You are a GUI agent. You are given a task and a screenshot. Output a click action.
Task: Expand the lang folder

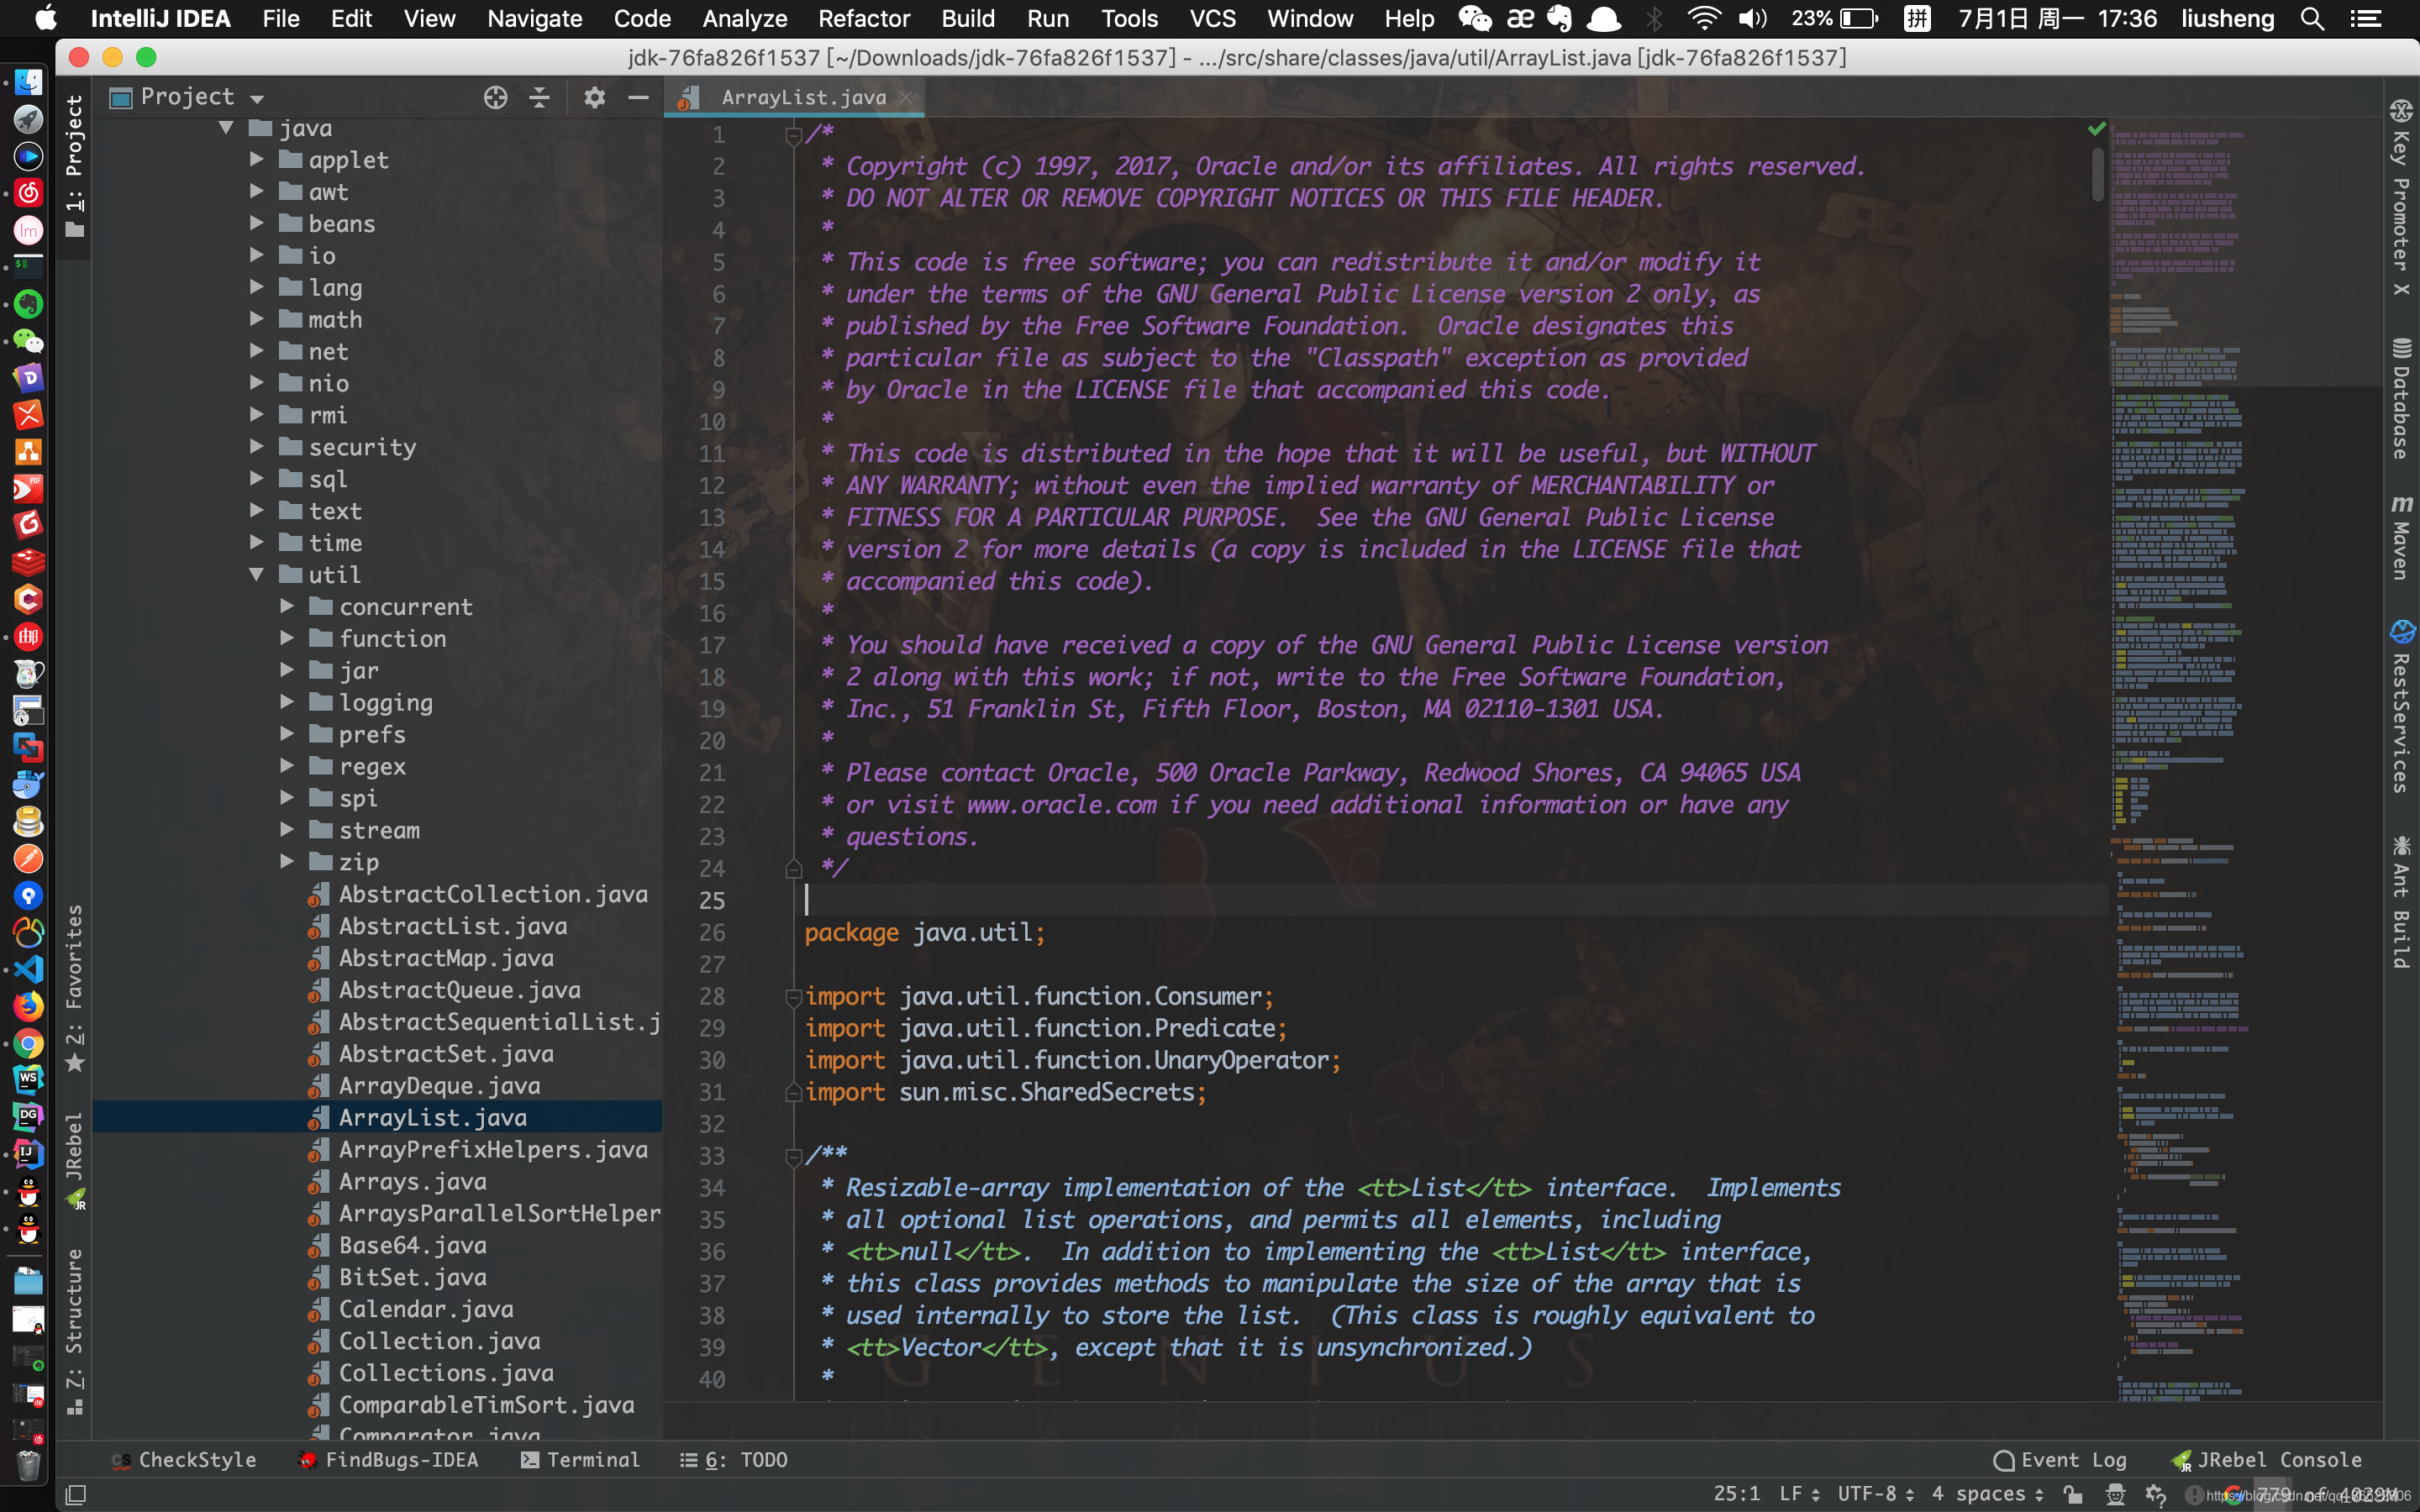pos(256,288)
